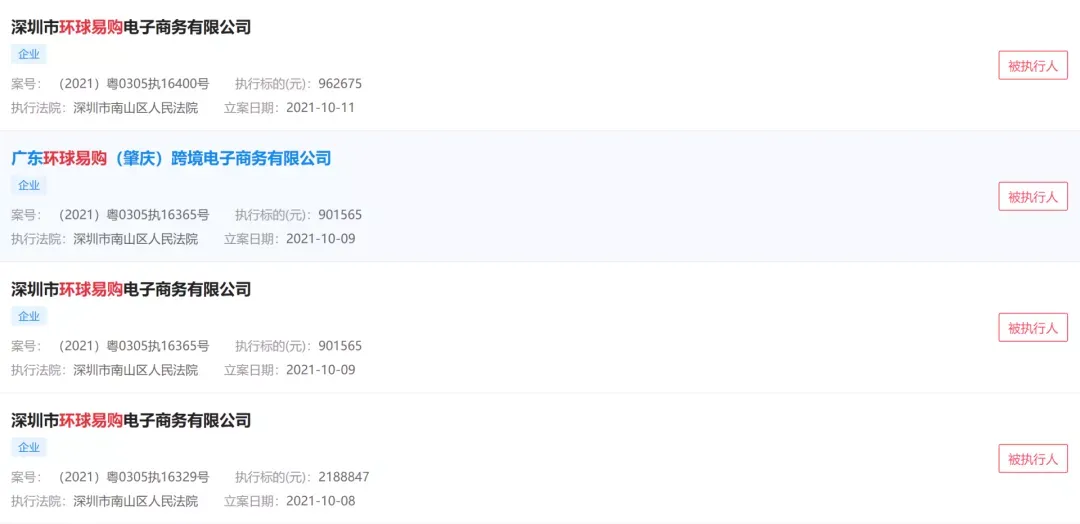This screenshot has width=1080, height=524.
Task: Open 深圳市环球易购 title with 立案日期 2021-10-09
Action: point(131,289)
